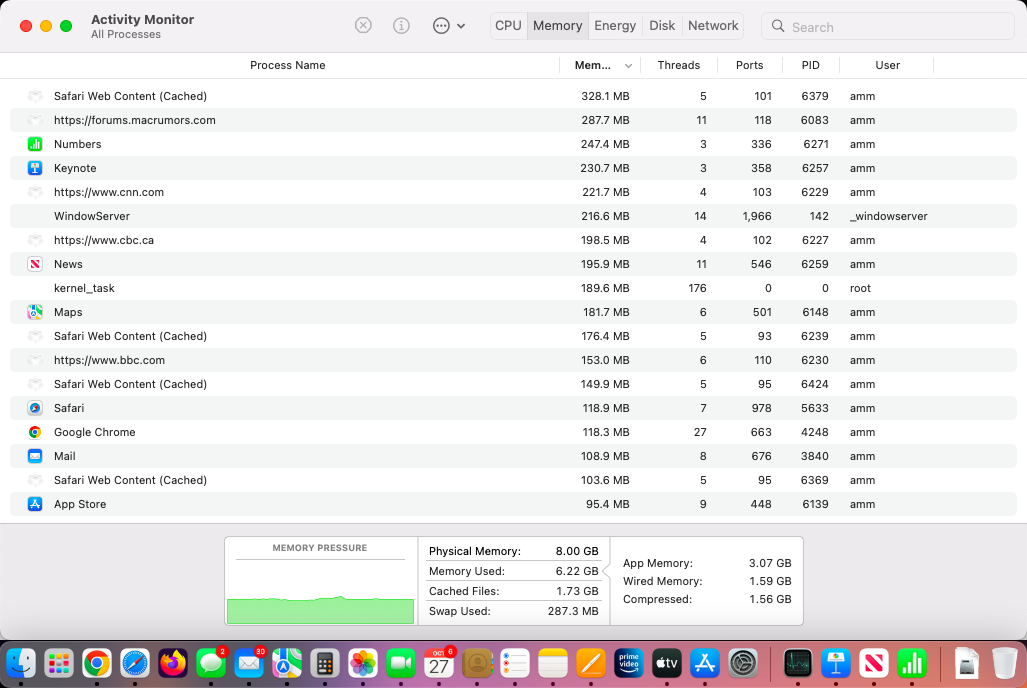Open the ellipsis action menu dropdown
Image resolution: width=1027 pixels, height=688 pixels.
[449, 26]
